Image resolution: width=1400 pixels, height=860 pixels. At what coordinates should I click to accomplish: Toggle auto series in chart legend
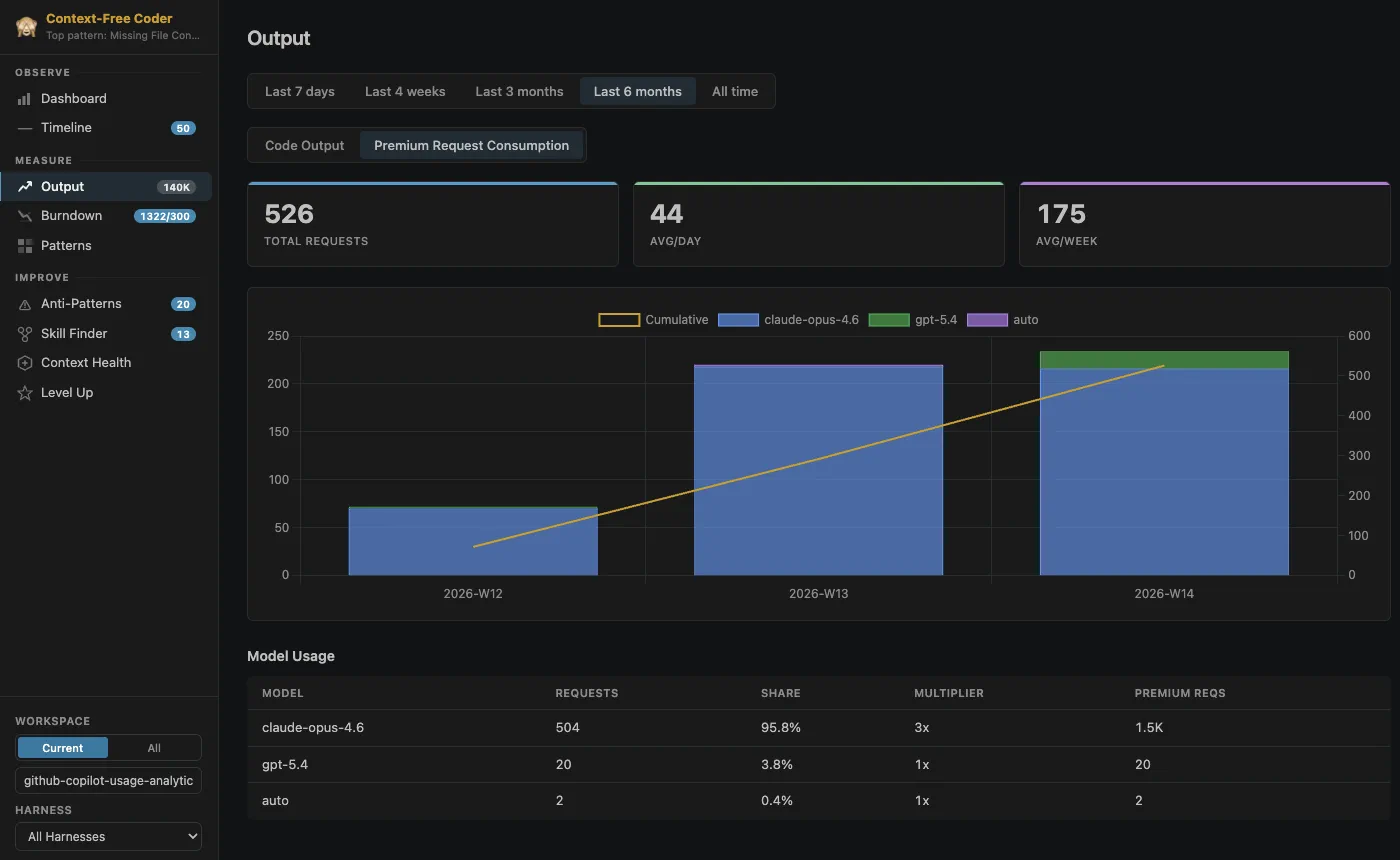[x=1003, y=320]
